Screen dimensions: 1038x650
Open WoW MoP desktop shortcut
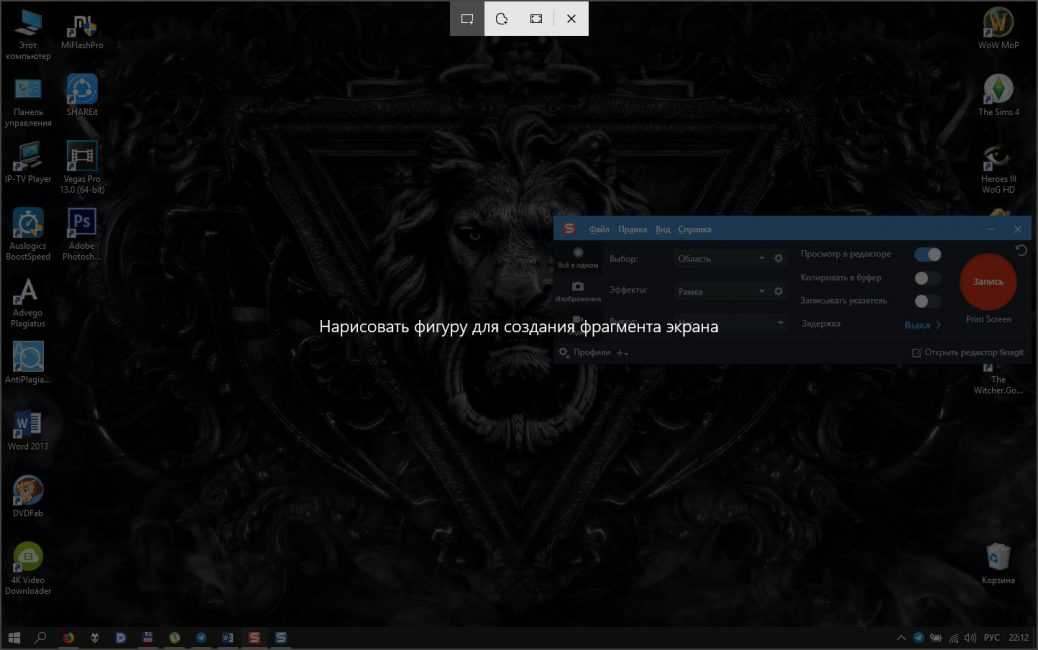998,28
